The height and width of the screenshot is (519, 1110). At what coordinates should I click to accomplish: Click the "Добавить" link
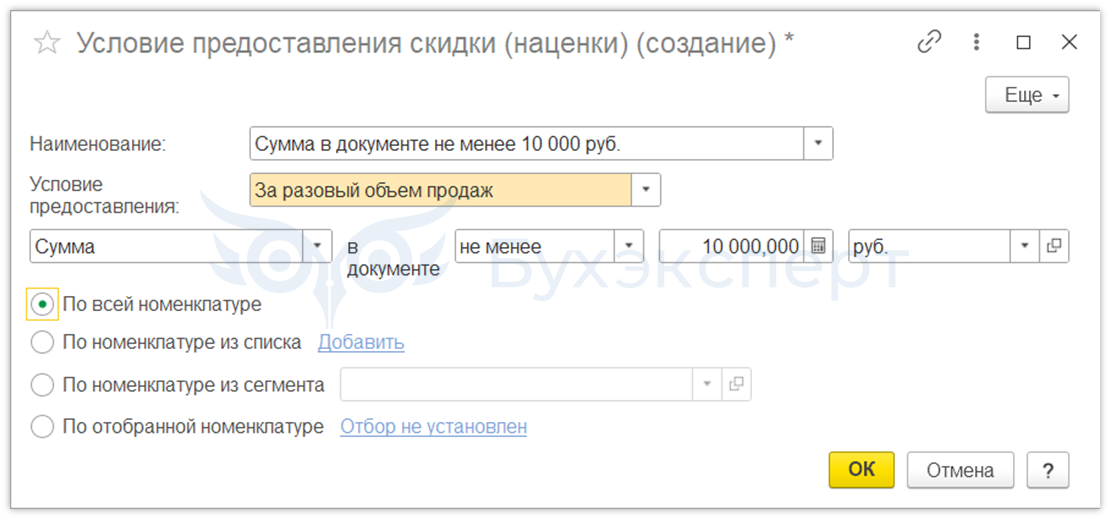[x=361, y=343]
